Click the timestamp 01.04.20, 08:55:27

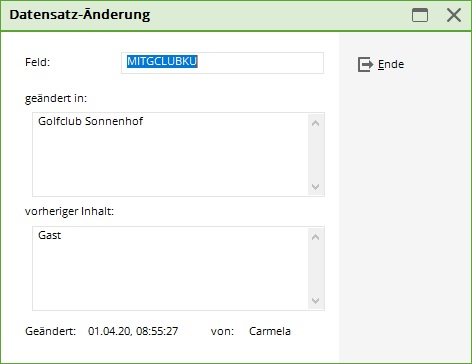133,331
